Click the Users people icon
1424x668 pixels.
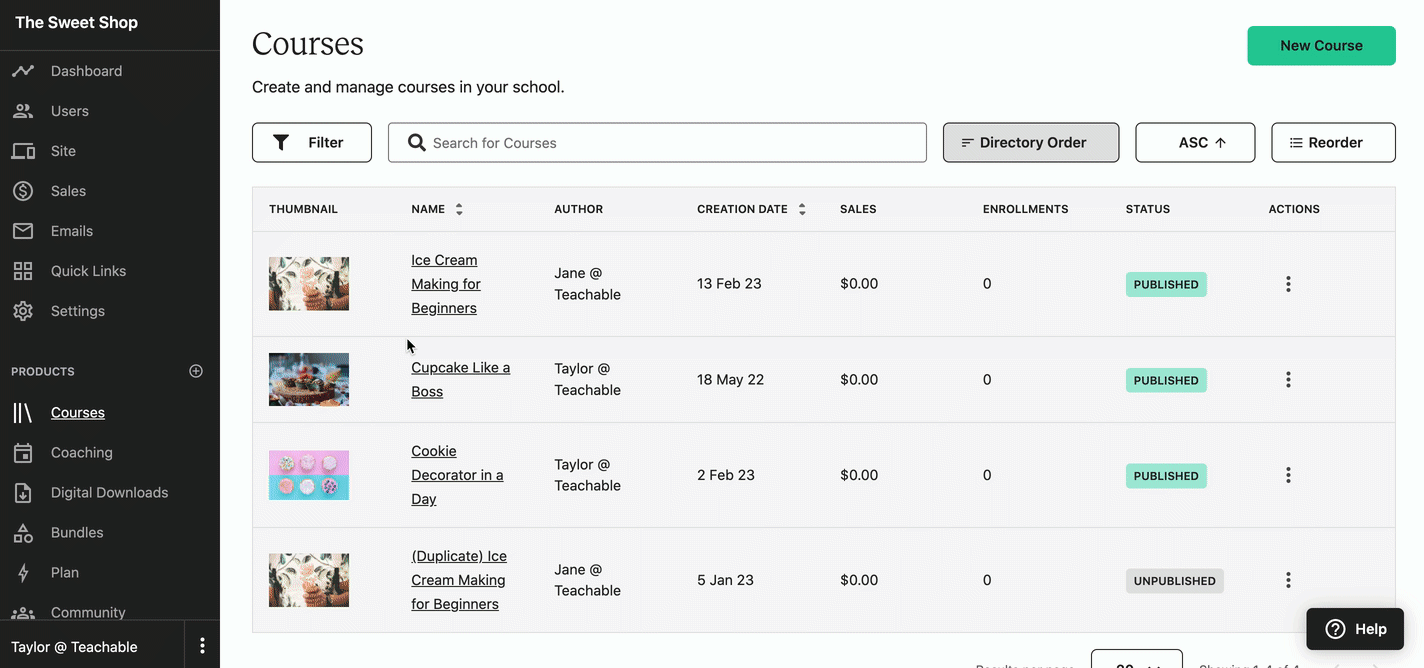point(23,111)
